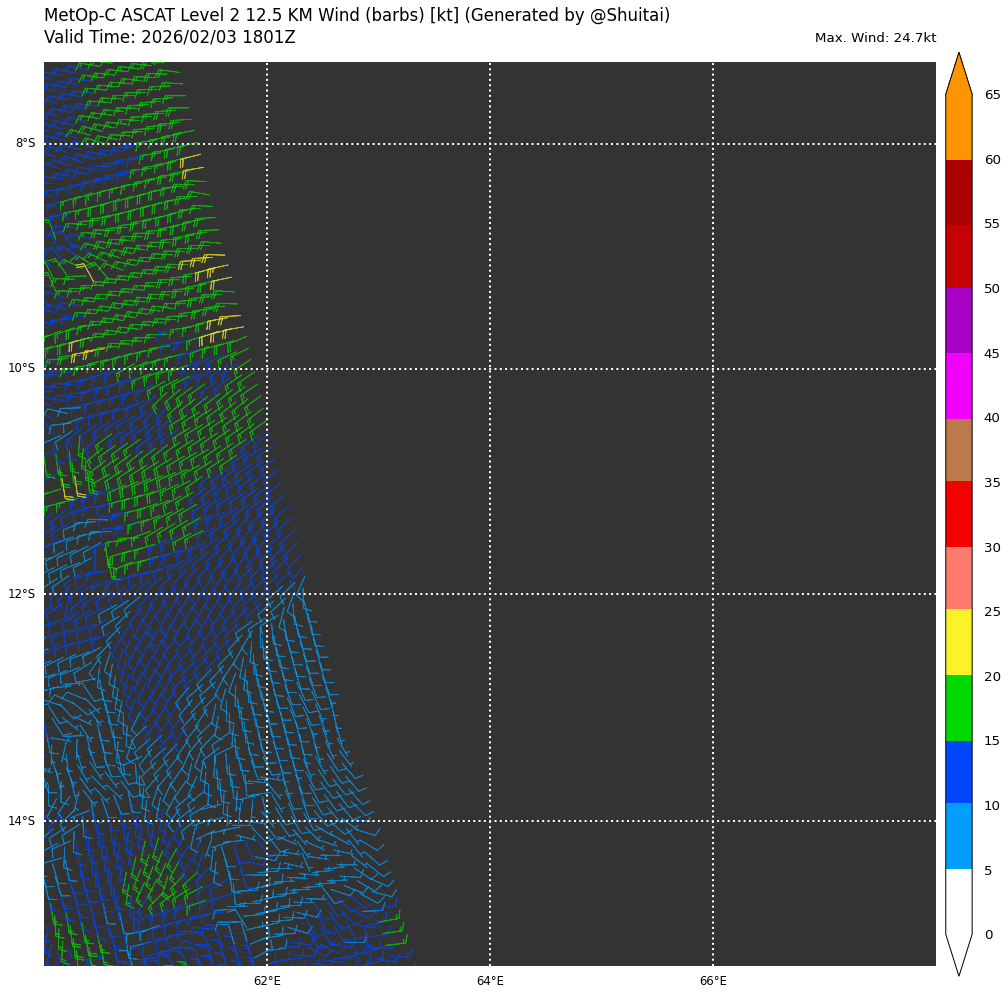Click the brown 35-40 kt colorbar segment
This screenshot has height=995, width=1008.
(x=958, y=450)
